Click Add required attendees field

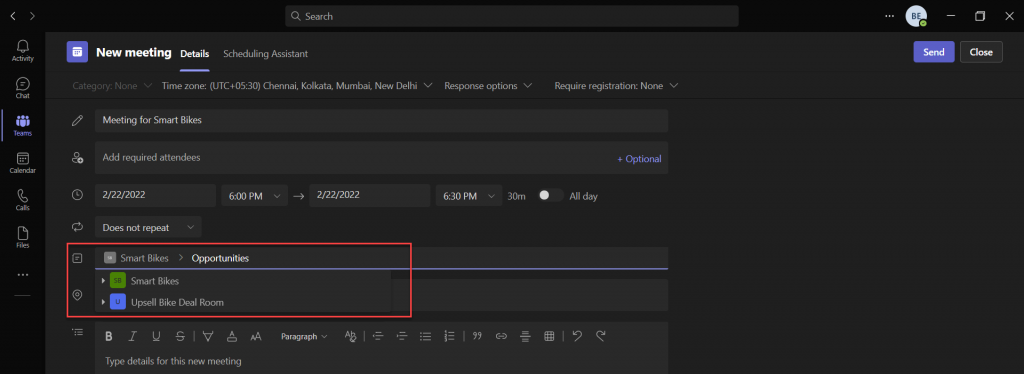click(x=381, y=158)
